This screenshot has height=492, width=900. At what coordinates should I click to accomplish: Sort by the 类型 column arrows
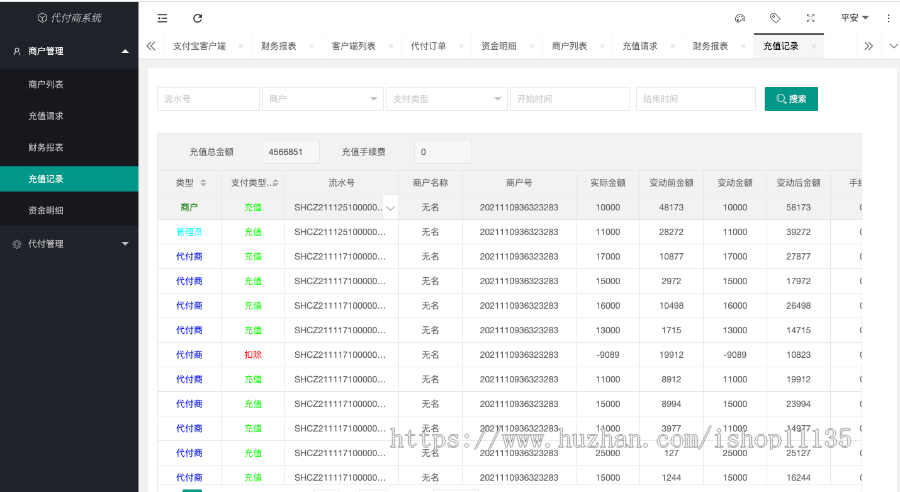tap(203, 183)
